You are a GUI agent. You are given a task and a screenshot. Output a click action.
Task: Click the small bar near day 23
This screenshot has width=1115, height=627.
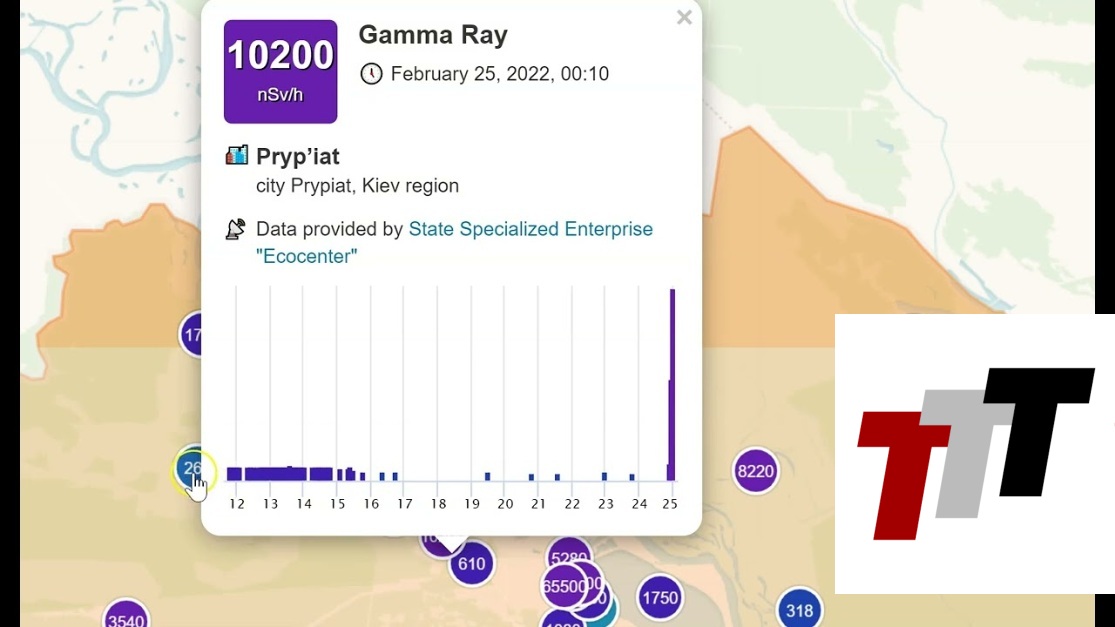(x=604, y=477)
